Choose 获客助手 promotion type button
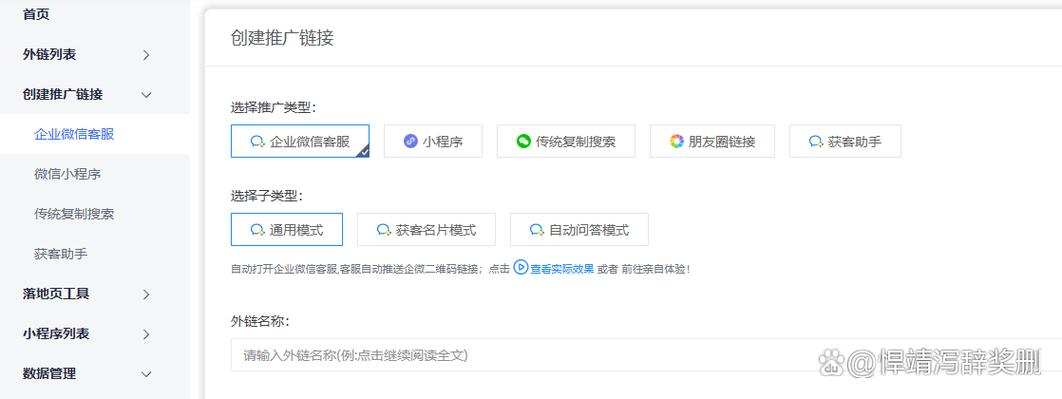 [x=845, y=141]
